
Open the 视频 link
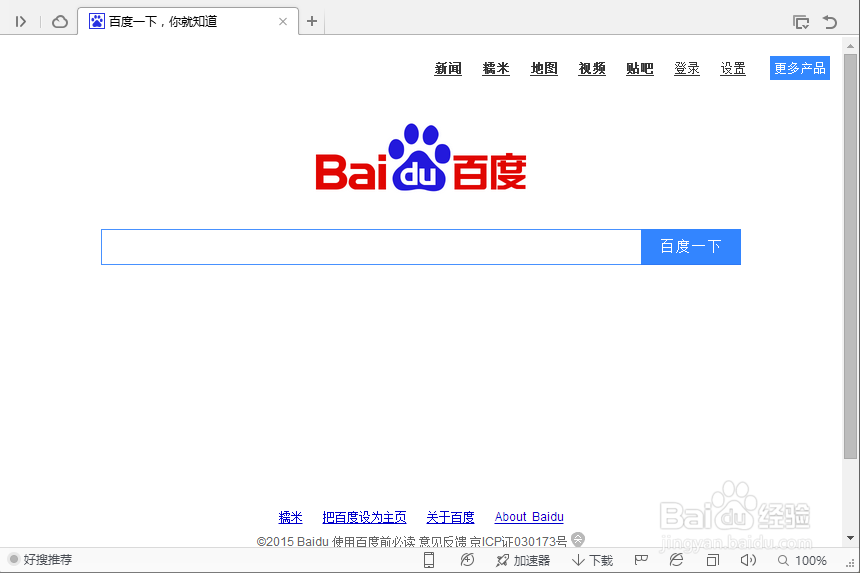click(592, 69)
